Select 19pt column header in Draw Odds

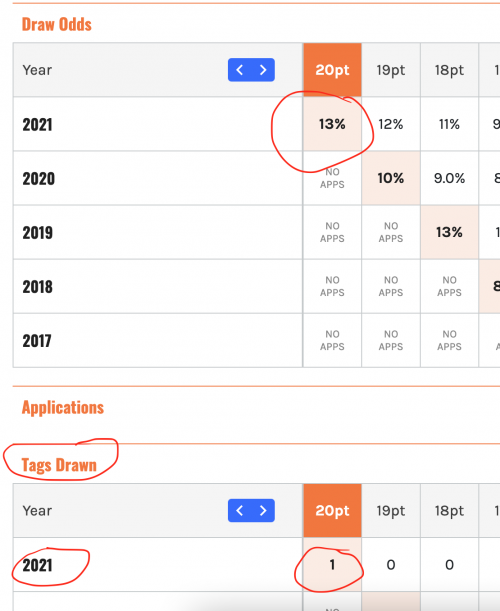click(391, 70)
